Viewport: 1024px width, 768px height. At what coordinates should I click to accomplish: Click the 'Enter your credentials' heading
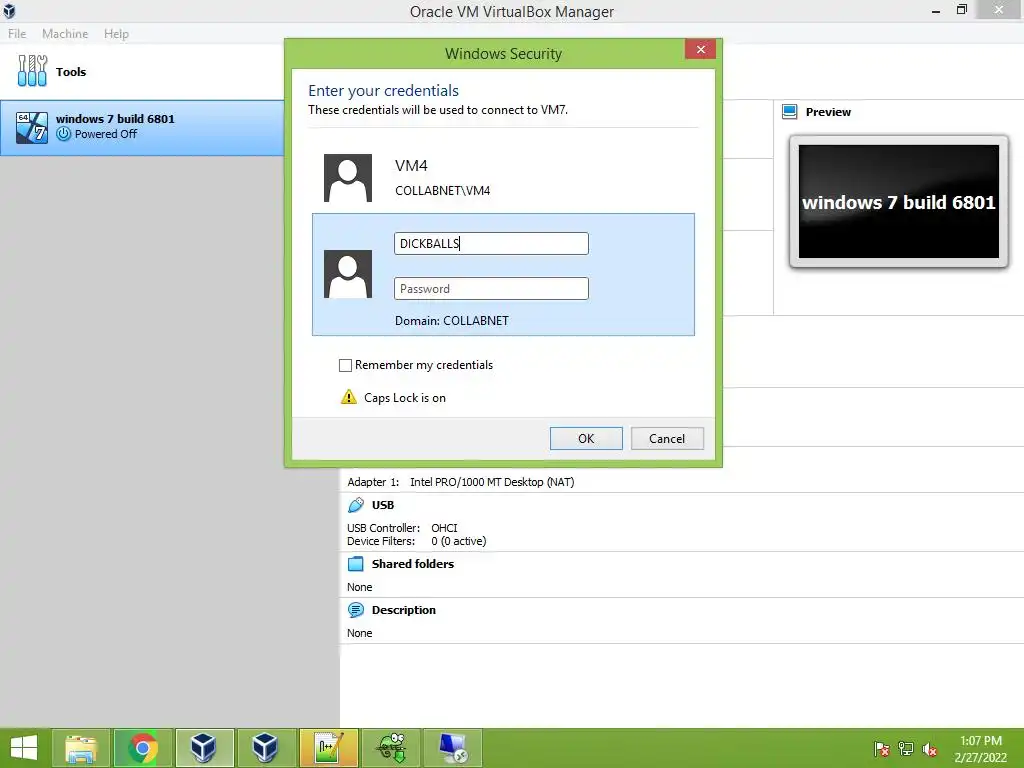click(x=383, y=91)
